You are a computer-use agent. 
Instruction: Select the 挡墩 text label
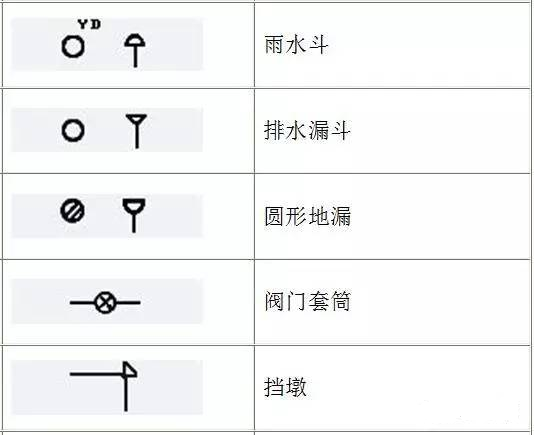[x=285, y=387]
